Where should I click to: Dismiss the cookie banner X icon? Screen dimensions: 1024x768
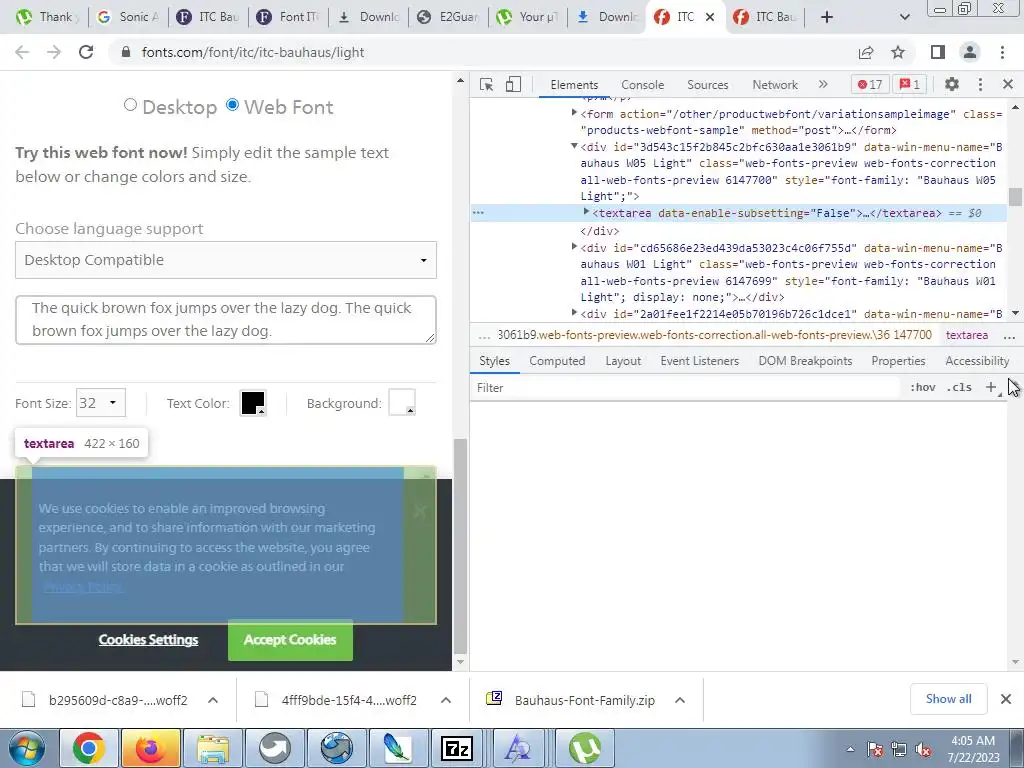(421, 511)
